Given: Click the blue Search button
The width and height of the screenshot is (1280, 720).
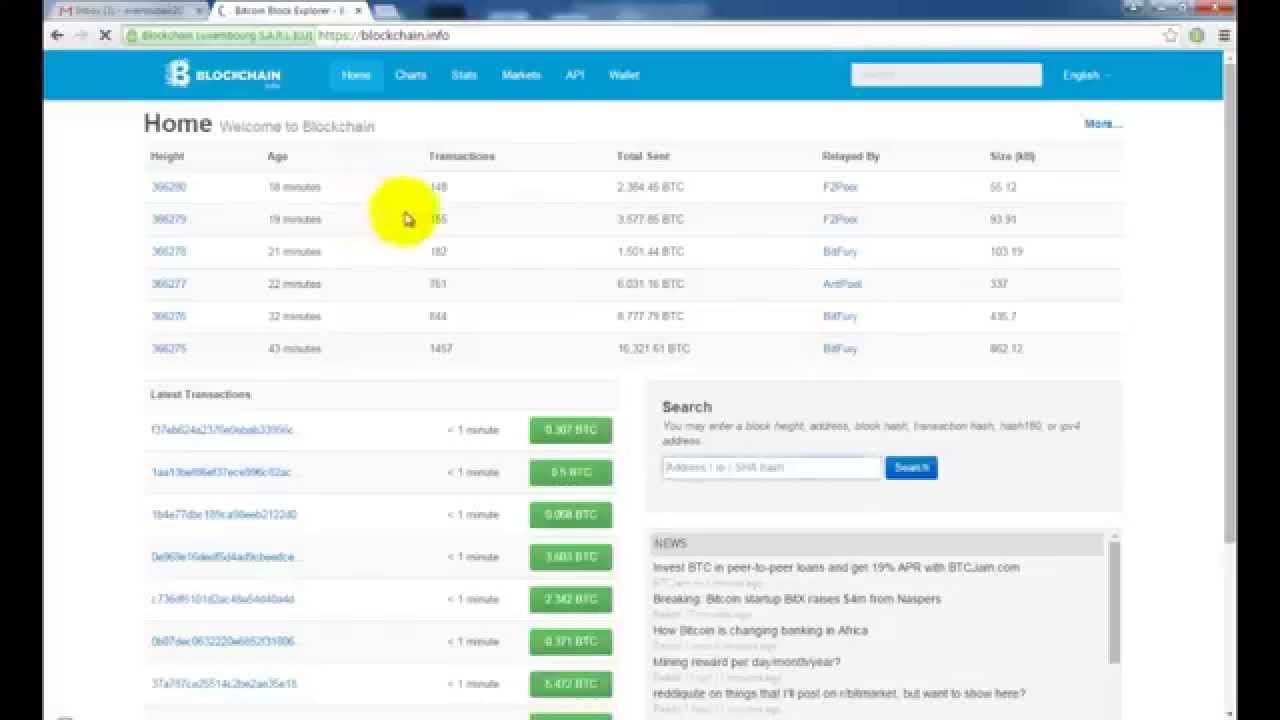Looking at the screenshot, I should pos(911,467).
